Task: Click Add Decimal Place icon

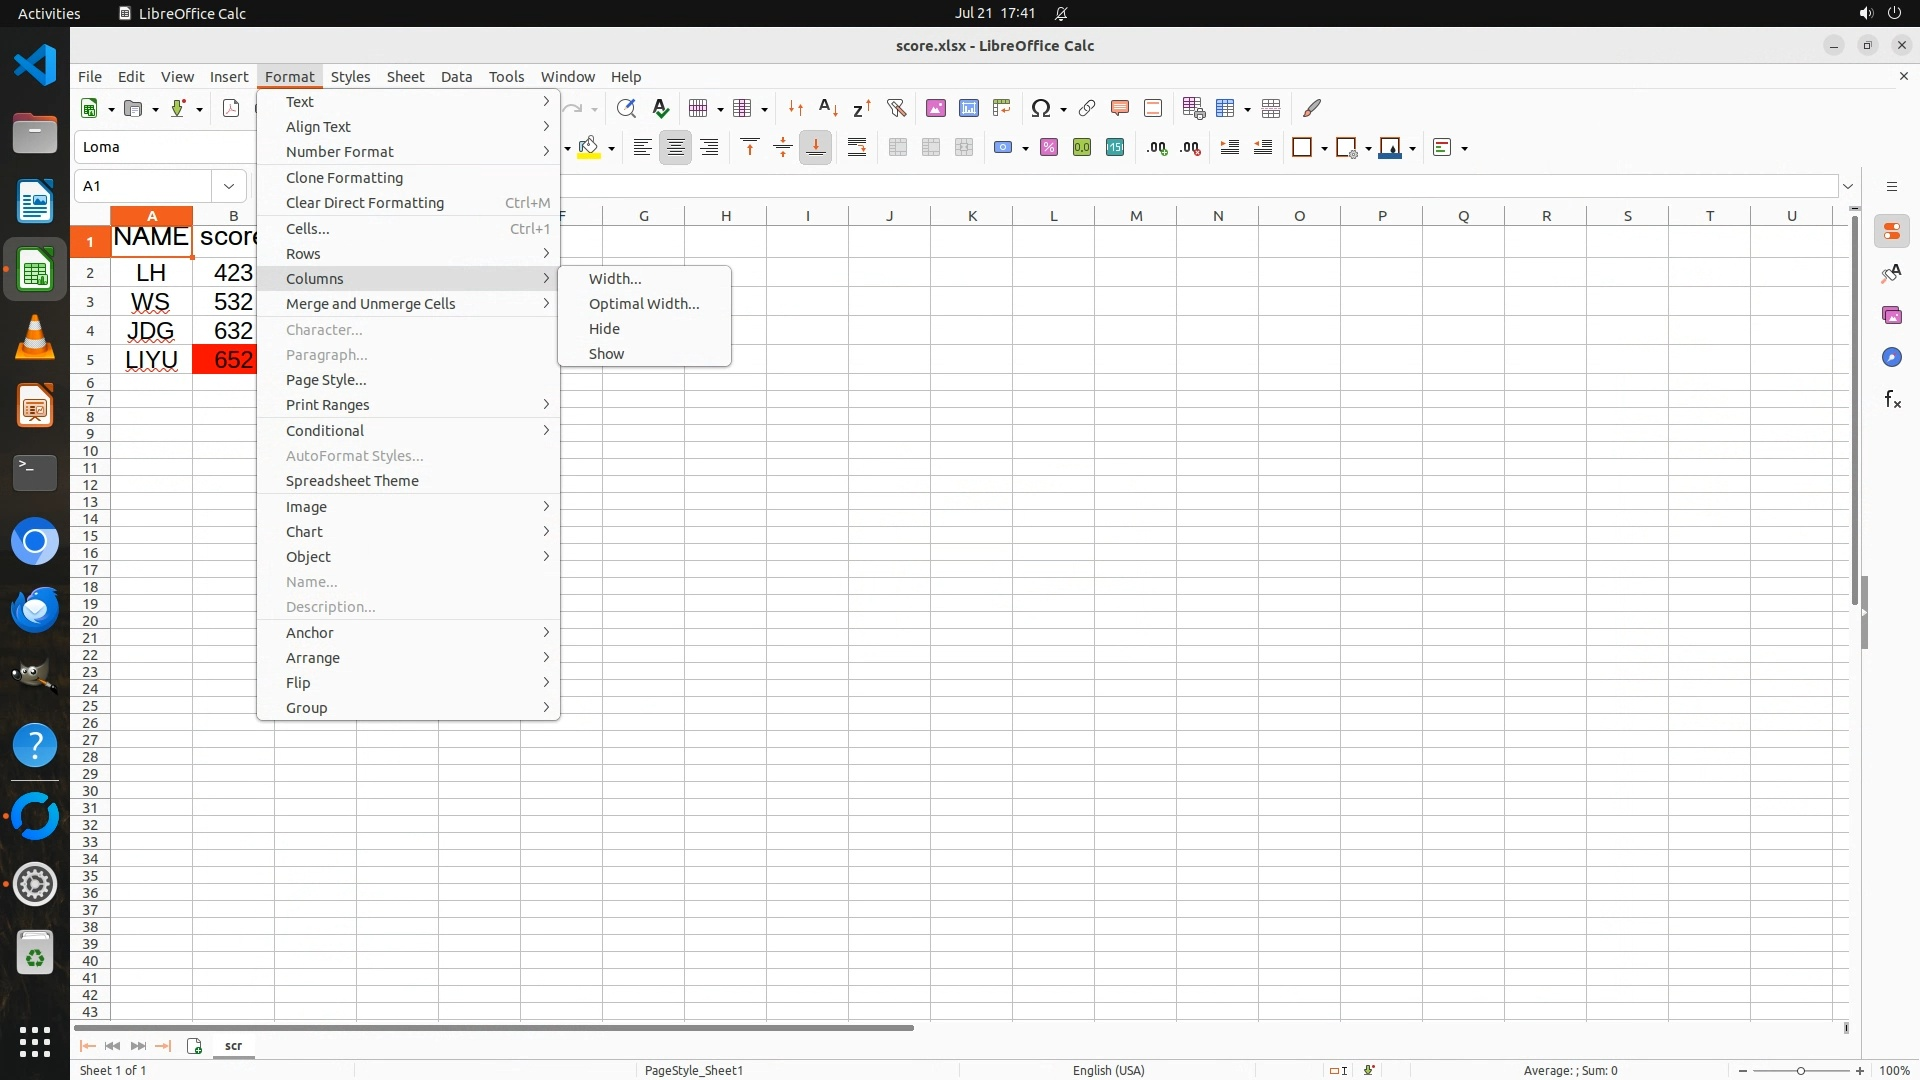Action: (1157, 148)
